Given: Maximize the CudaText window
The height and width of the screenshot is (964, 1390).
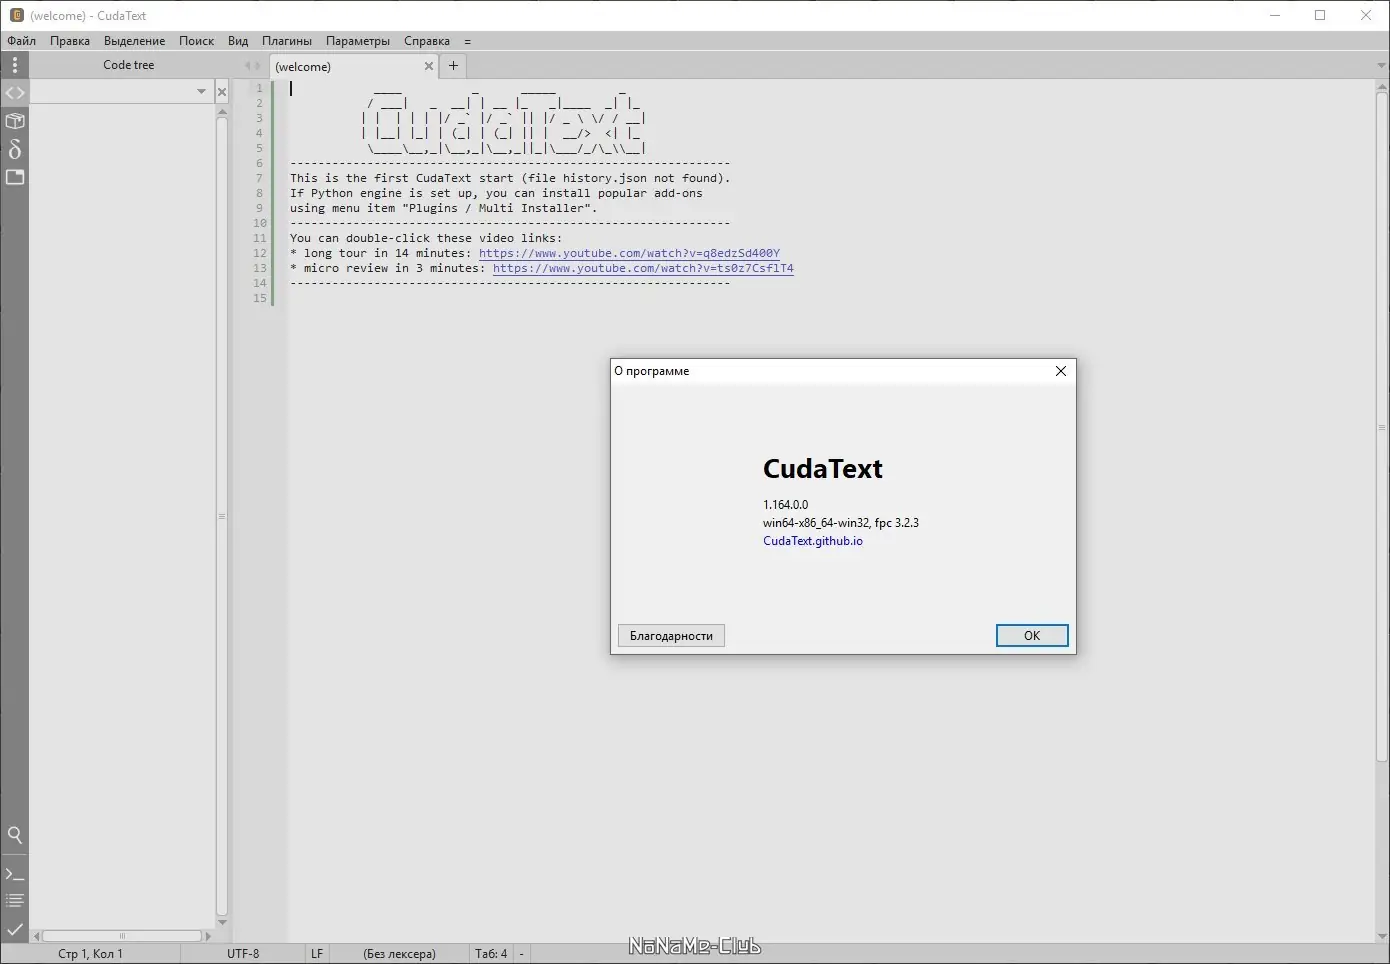Looking at the screenshot, I should point(1320,15).
